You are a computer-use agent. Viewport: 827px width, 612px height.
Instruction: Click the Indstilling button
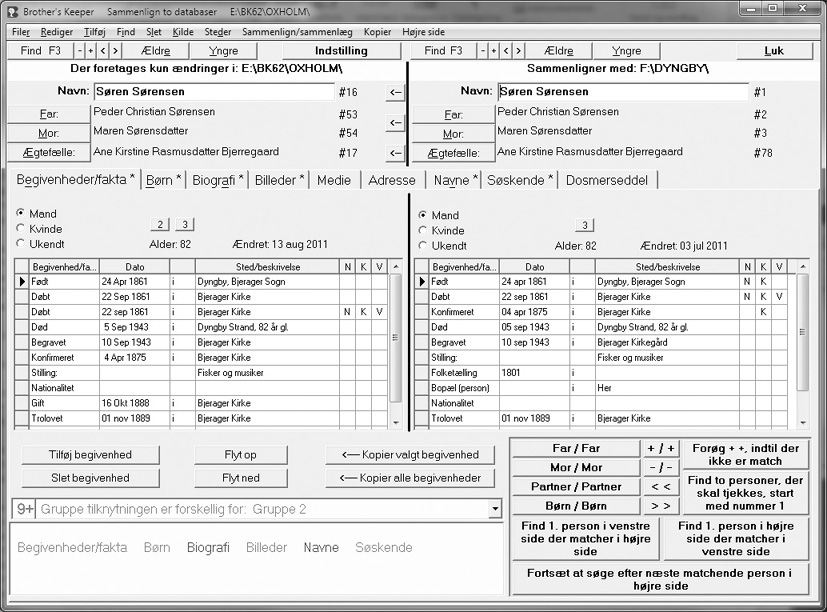(341, 51)
